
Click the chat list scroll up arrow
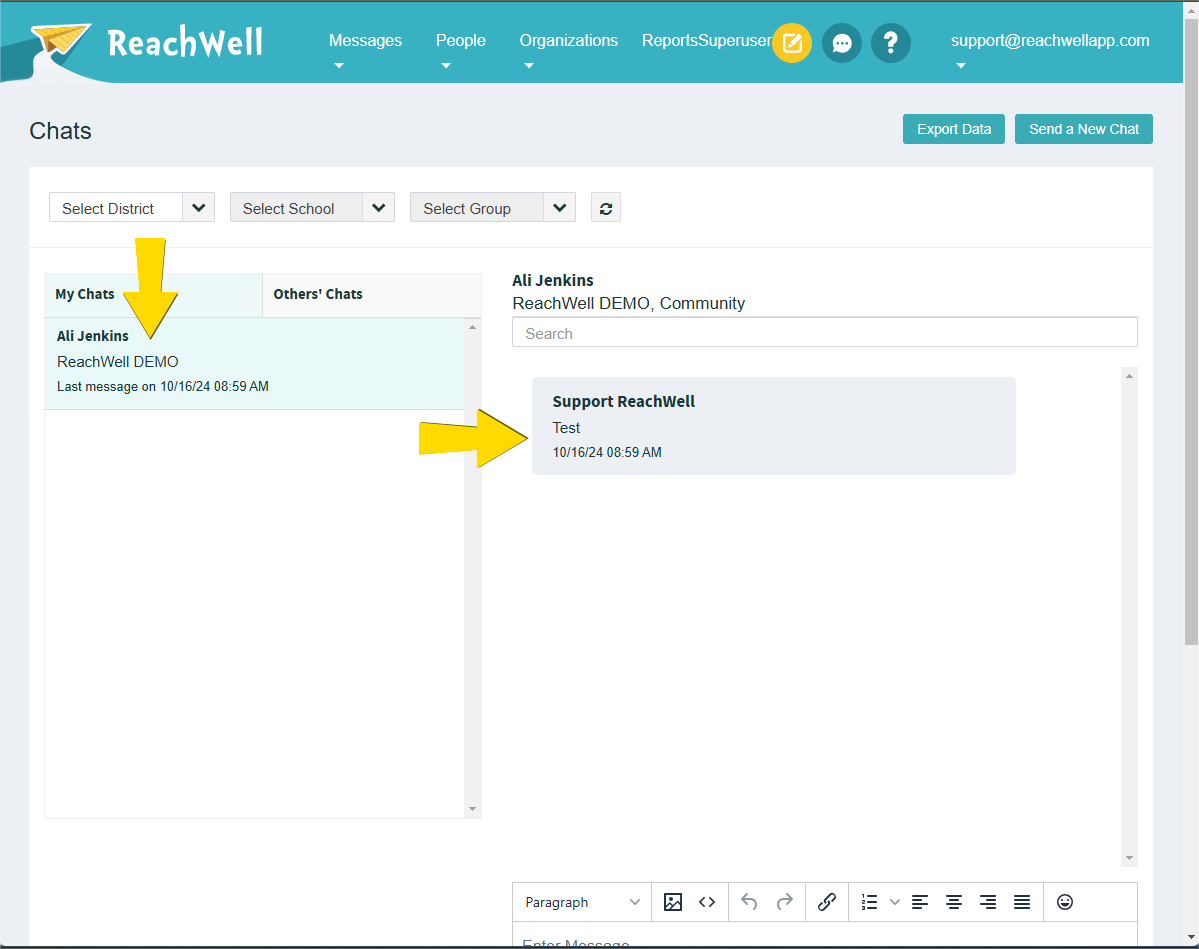tap(473, 327)
